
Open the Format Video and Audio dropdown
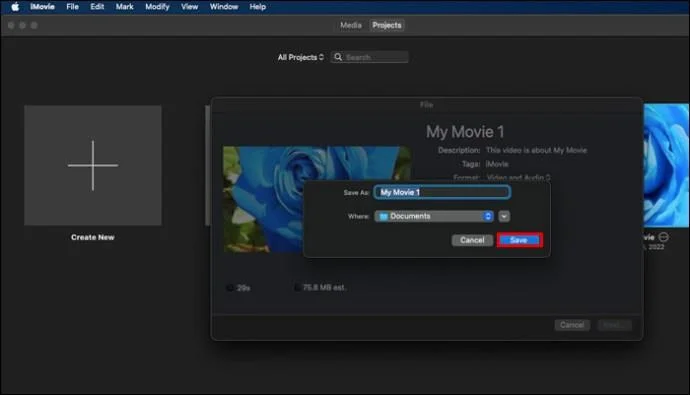click(518, 177)
